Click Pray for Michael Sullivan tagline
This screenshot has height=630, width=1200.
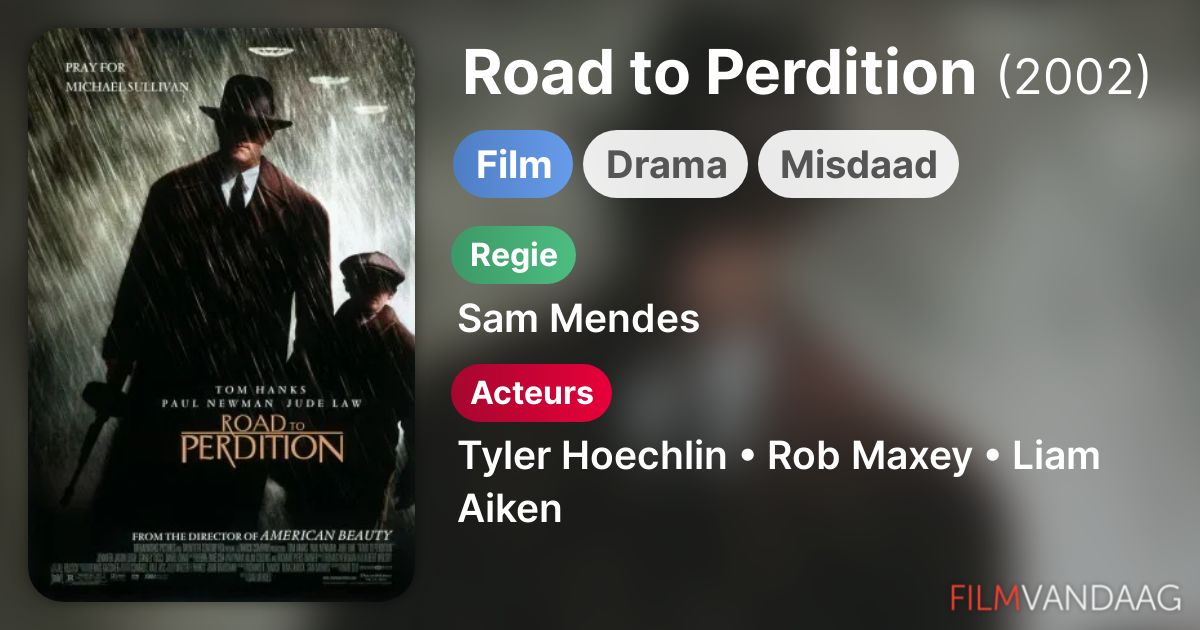(126, 77)
